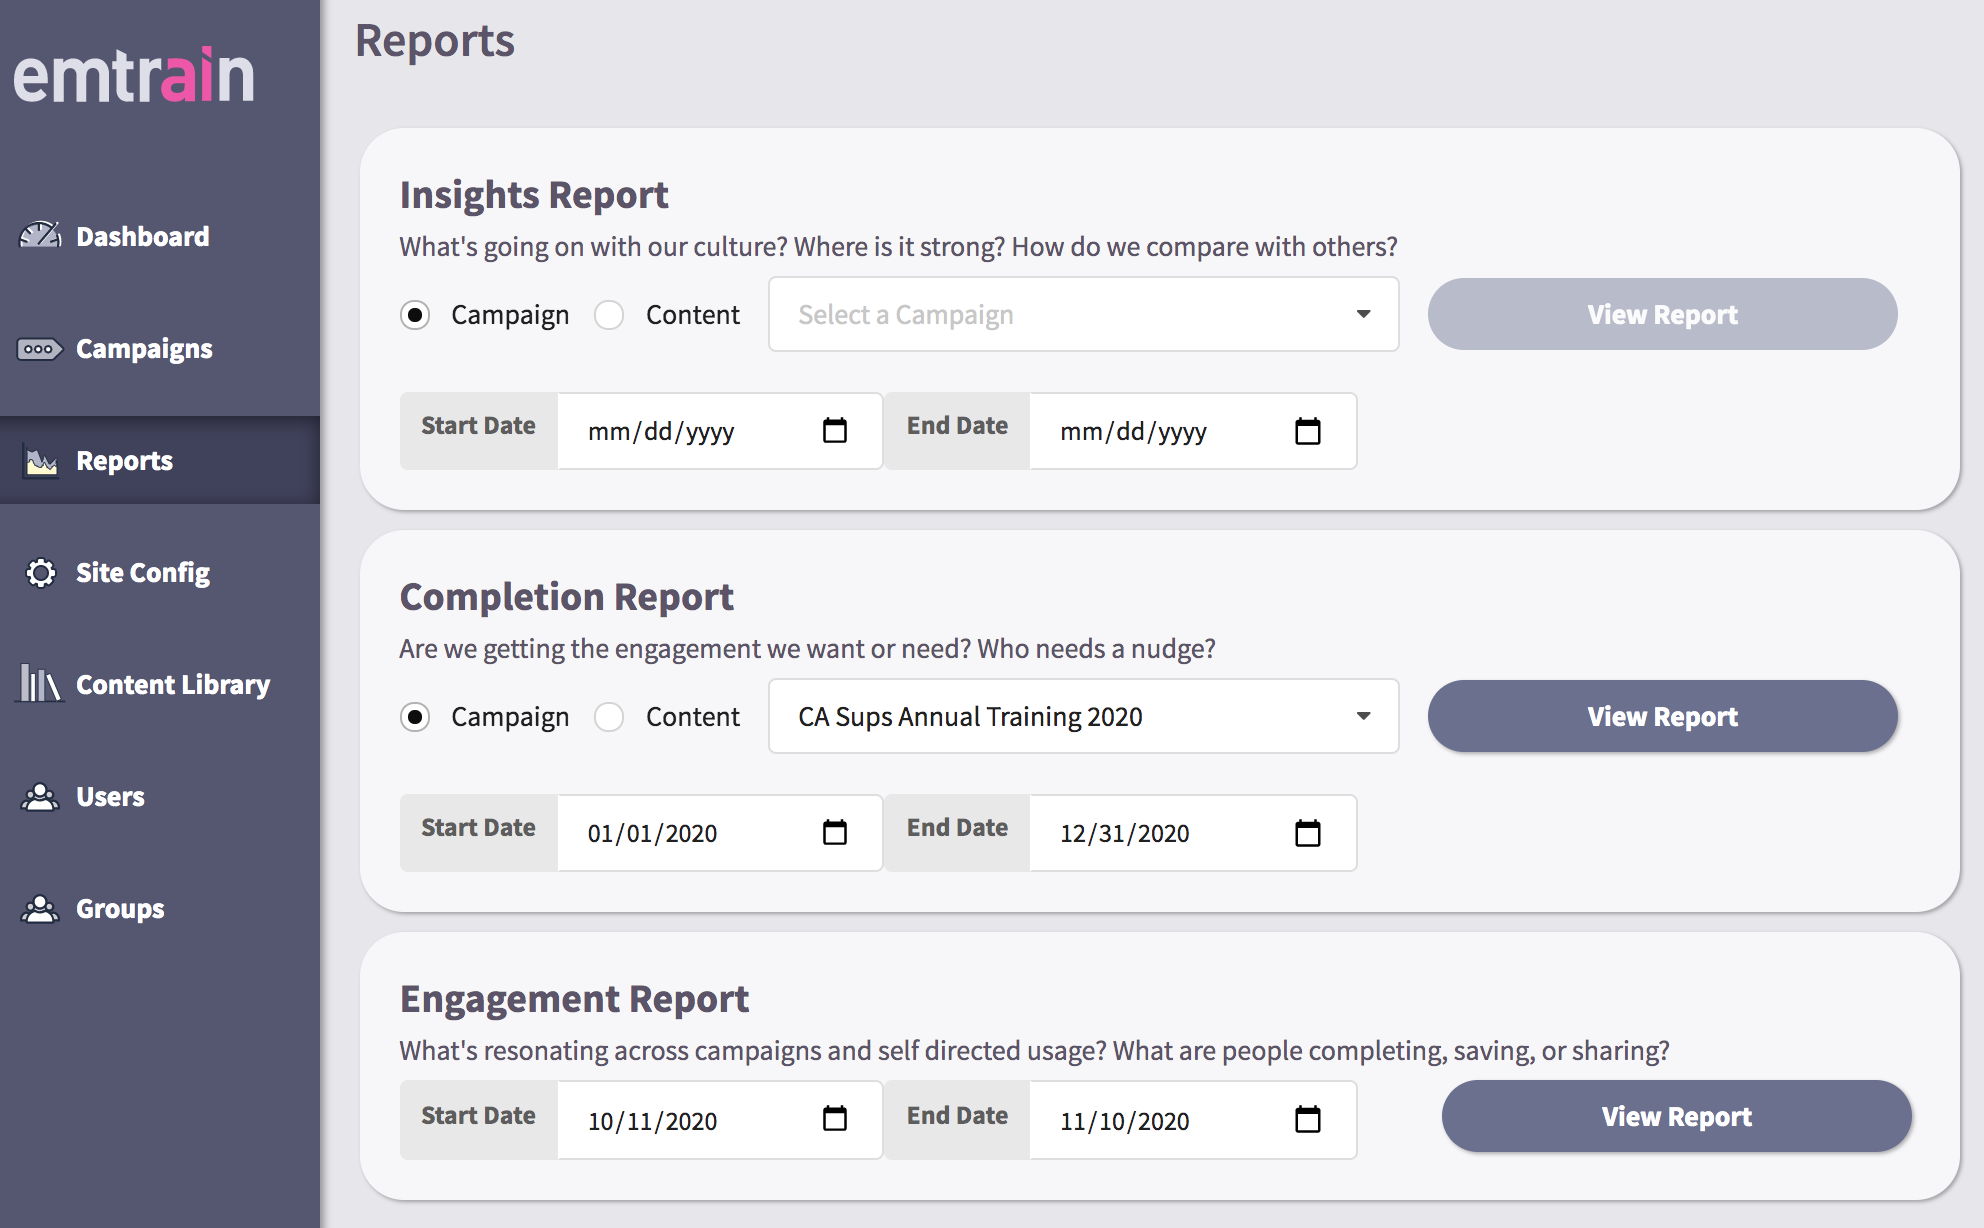This screenshot has width=1984, height=1228.
Task: Click View Report for Engagement Report
Action: [x=1676, y=1116]
